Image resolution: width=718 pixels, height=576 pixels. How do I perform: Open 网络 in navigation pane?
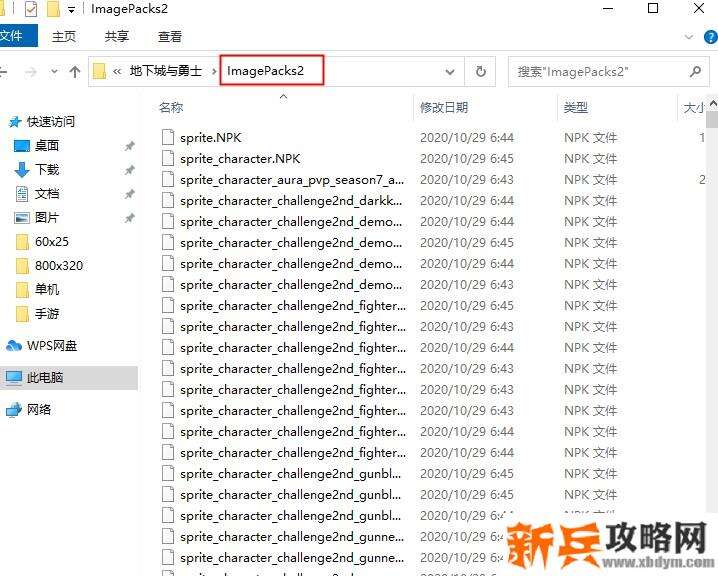click(x=39, y=409)
